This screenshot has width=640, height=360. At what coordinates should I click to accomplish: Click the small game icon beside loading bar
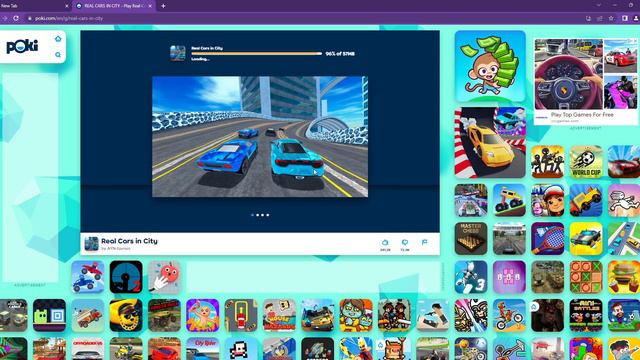(178, 53)
